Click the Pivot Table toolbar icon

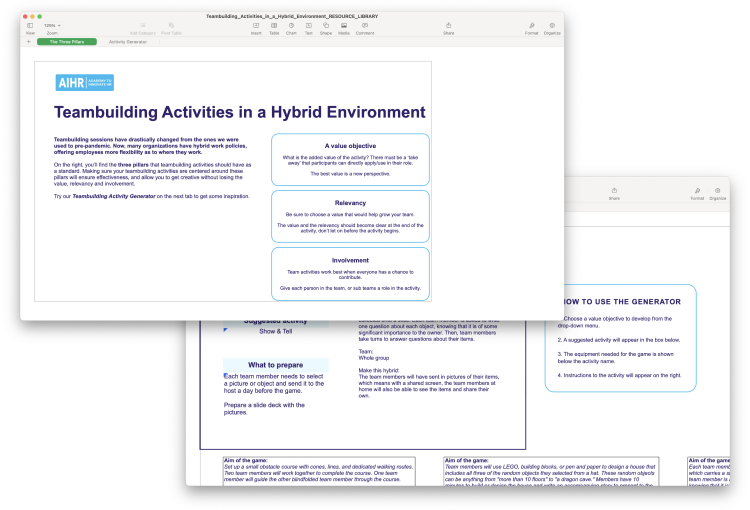tap(171, 25)
